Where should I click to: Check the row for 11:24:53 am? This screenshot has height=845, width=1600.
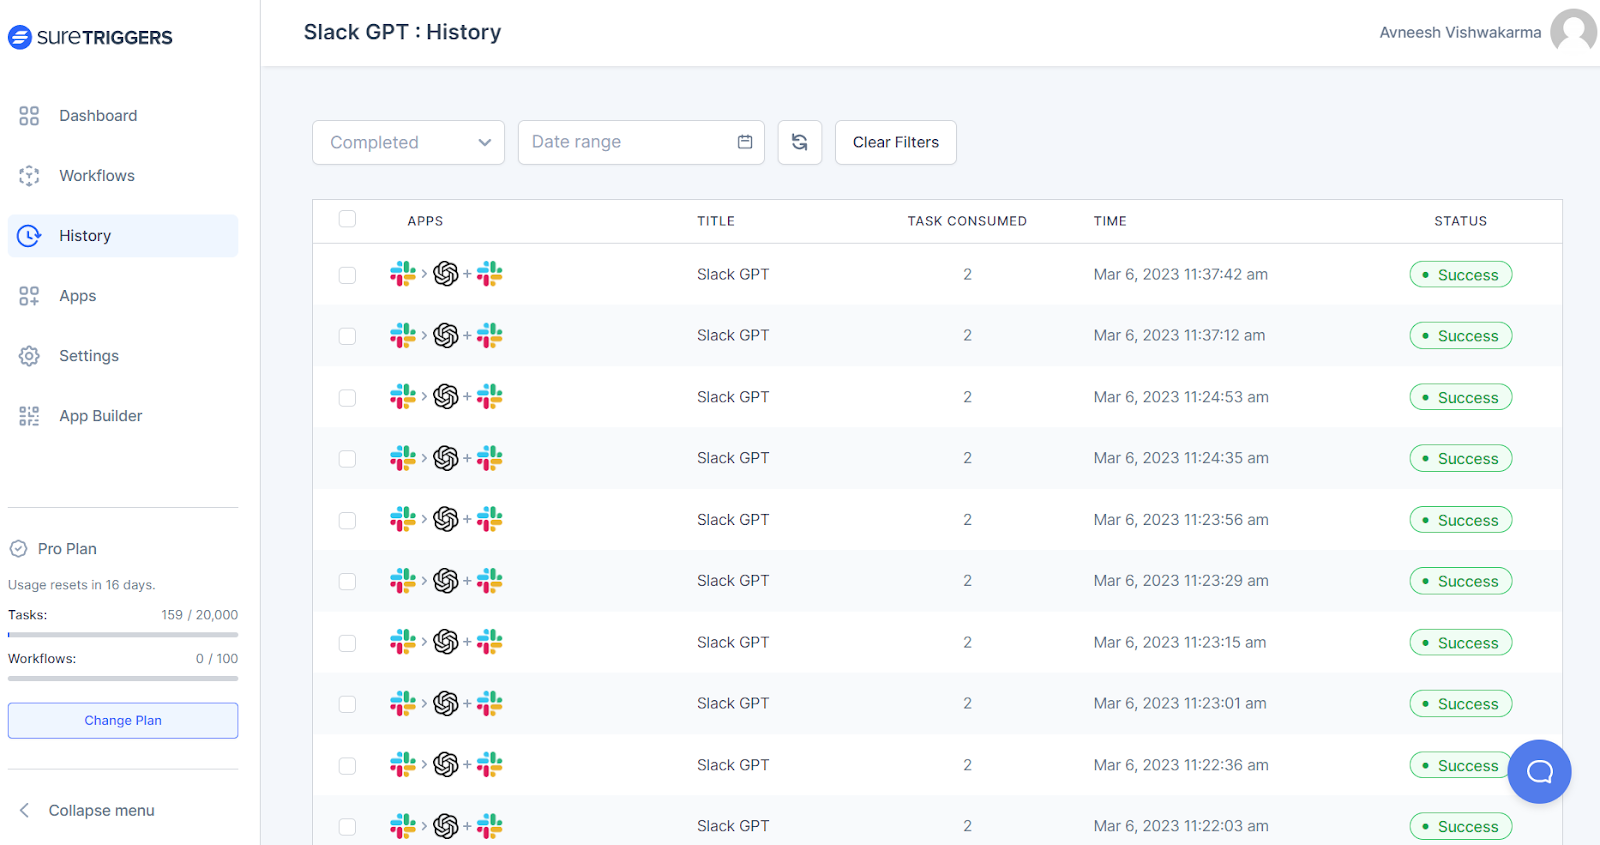coord(347,398)
